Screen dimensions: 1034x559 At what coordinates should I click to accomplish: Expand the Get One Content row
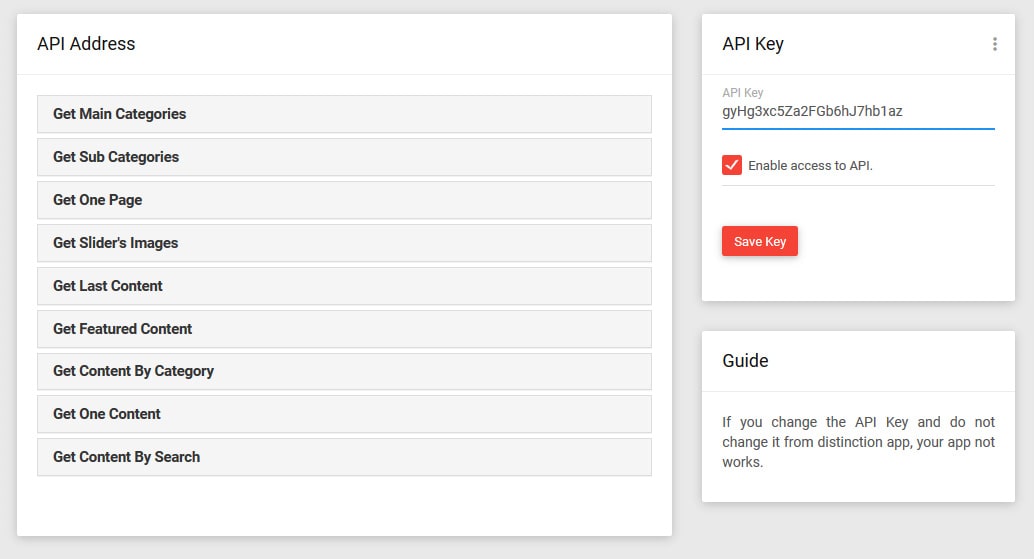point(344,414)
